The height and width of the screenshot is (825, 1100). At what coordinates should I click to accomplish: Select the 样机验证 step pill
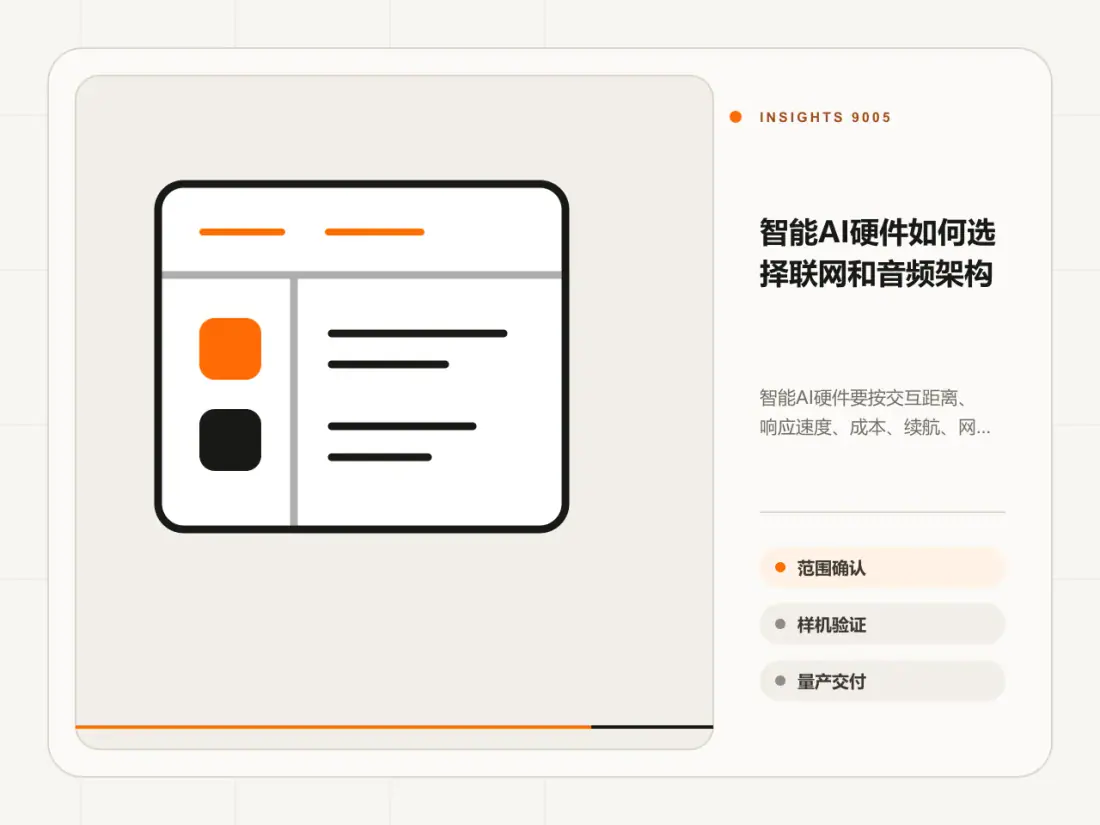882,624
